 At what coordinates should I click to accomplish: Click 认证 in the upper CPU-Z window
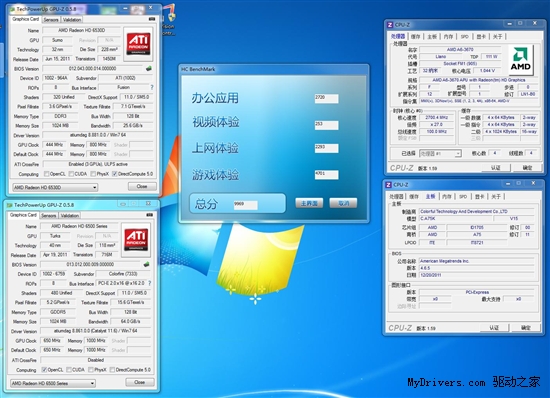496,168
